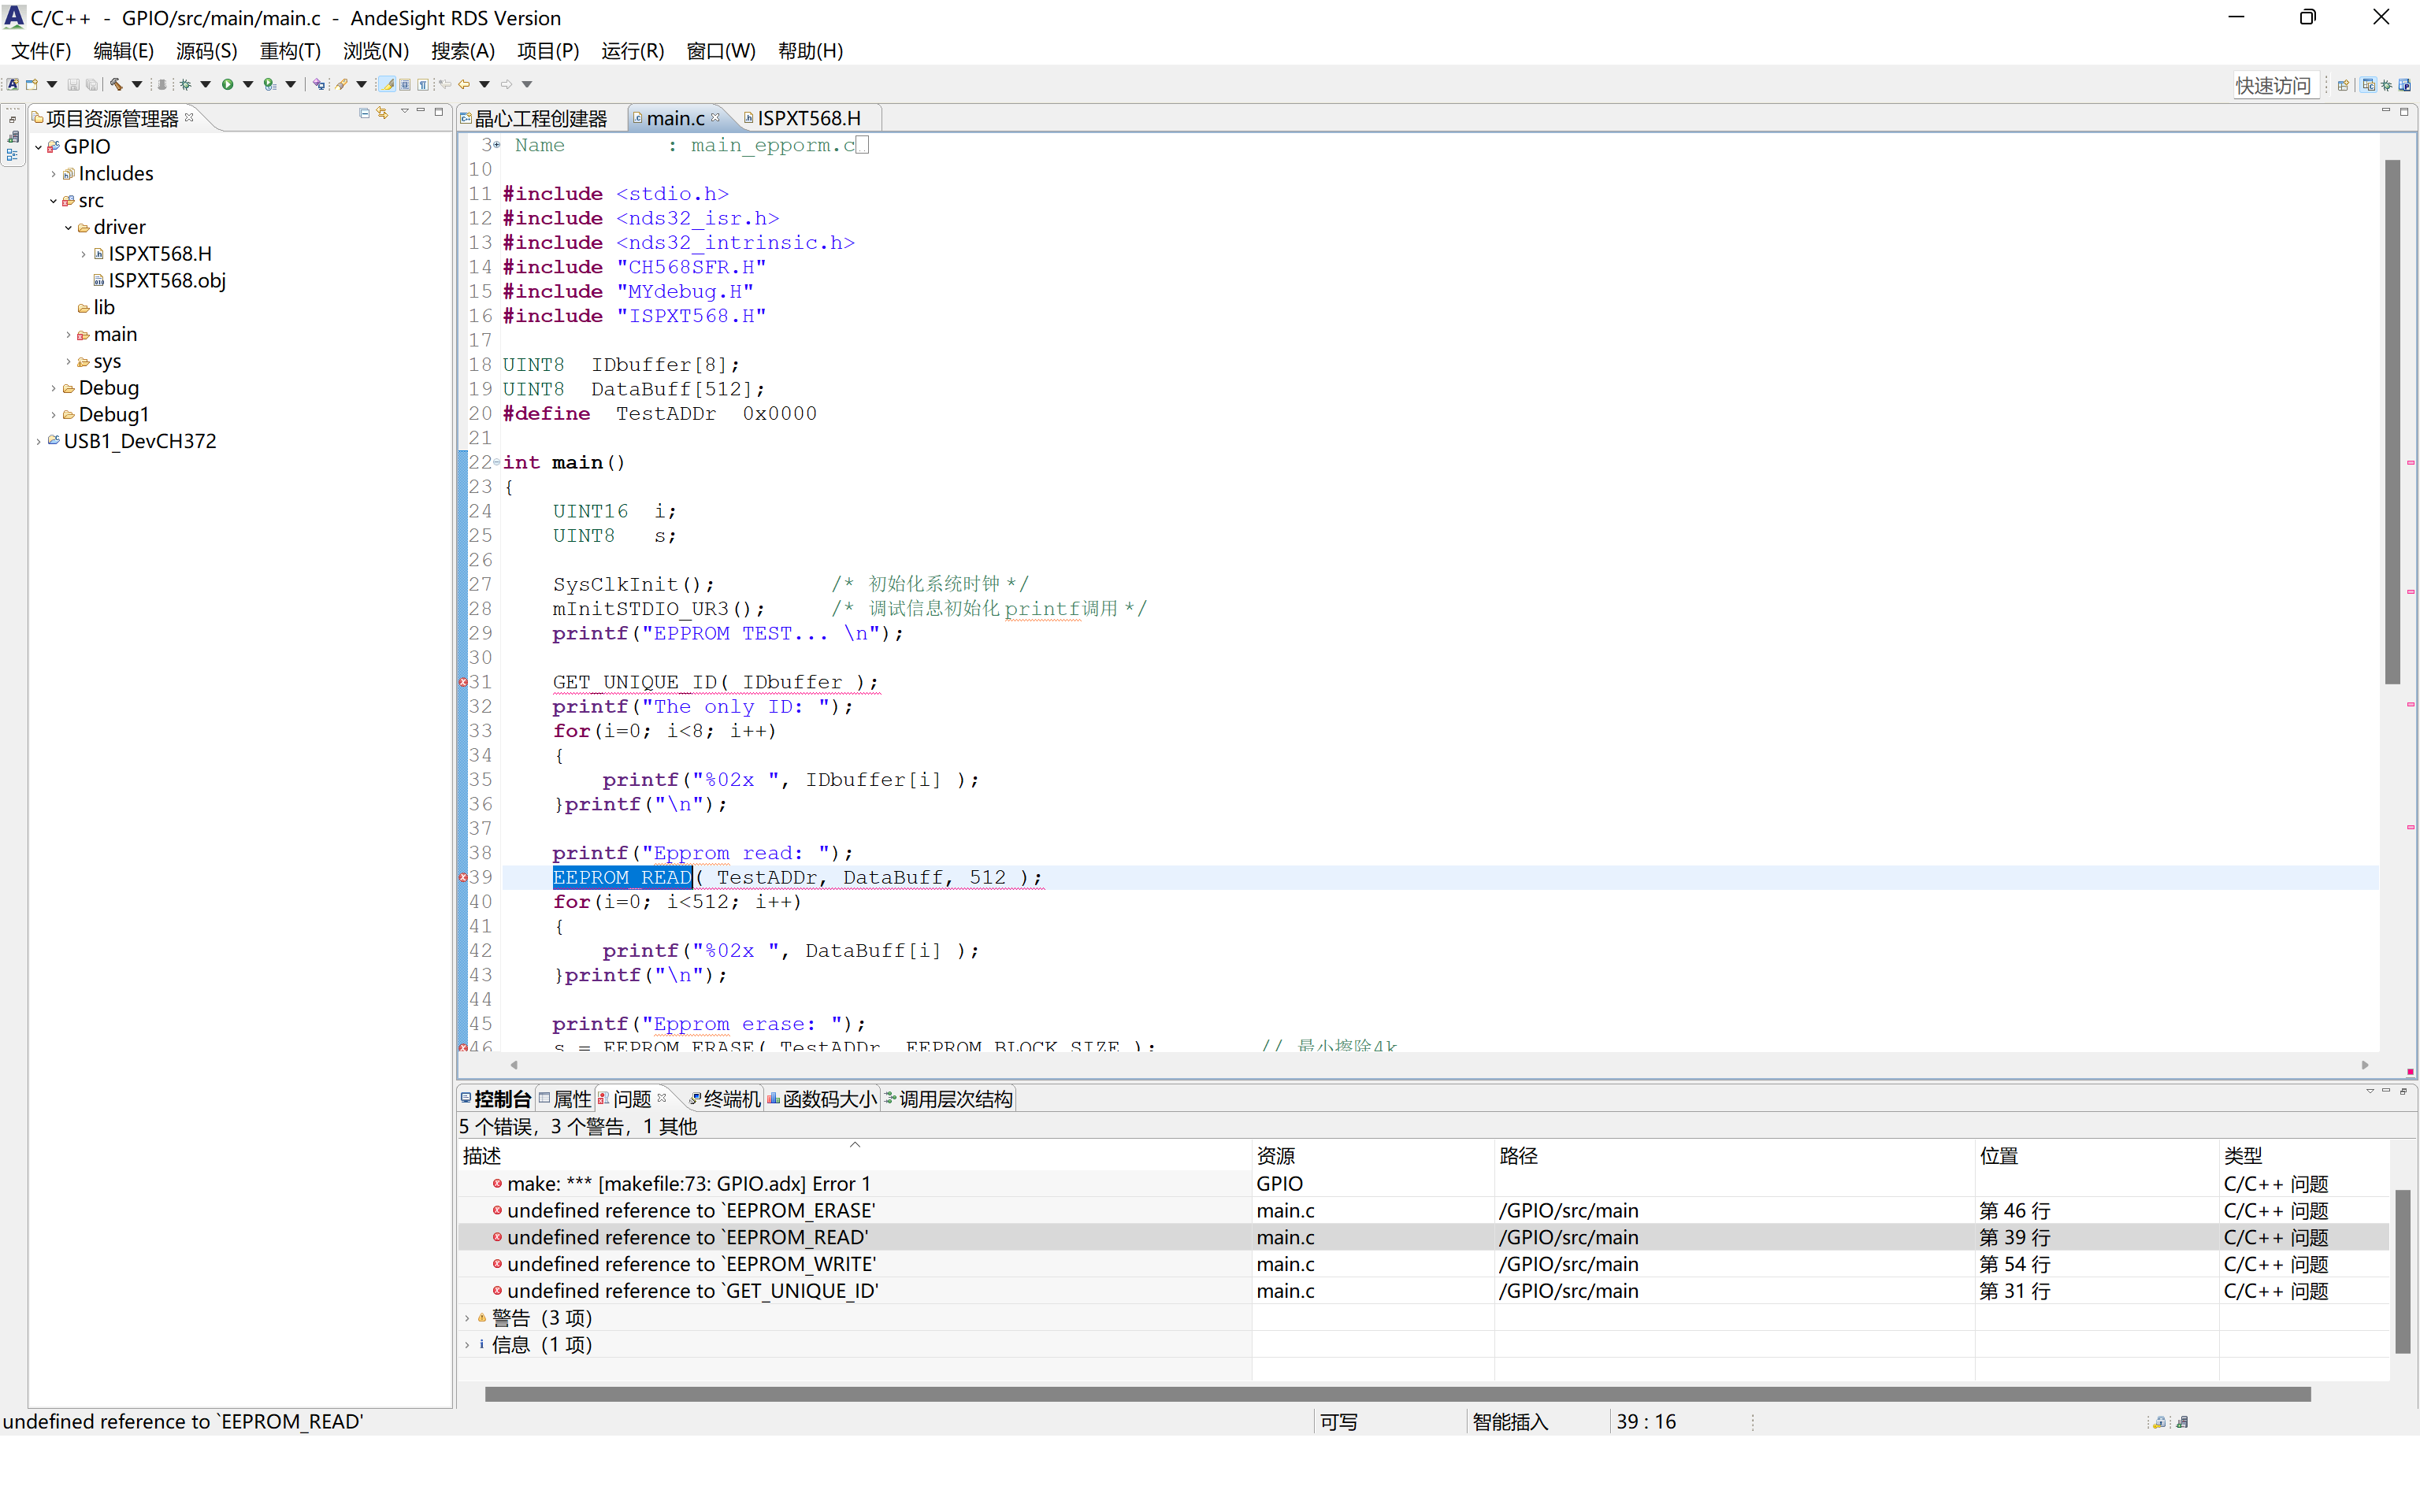This screenshot has width=2420, height=1512.
Task: Open the New file dropdown arrow
Action: click(52, 85)
